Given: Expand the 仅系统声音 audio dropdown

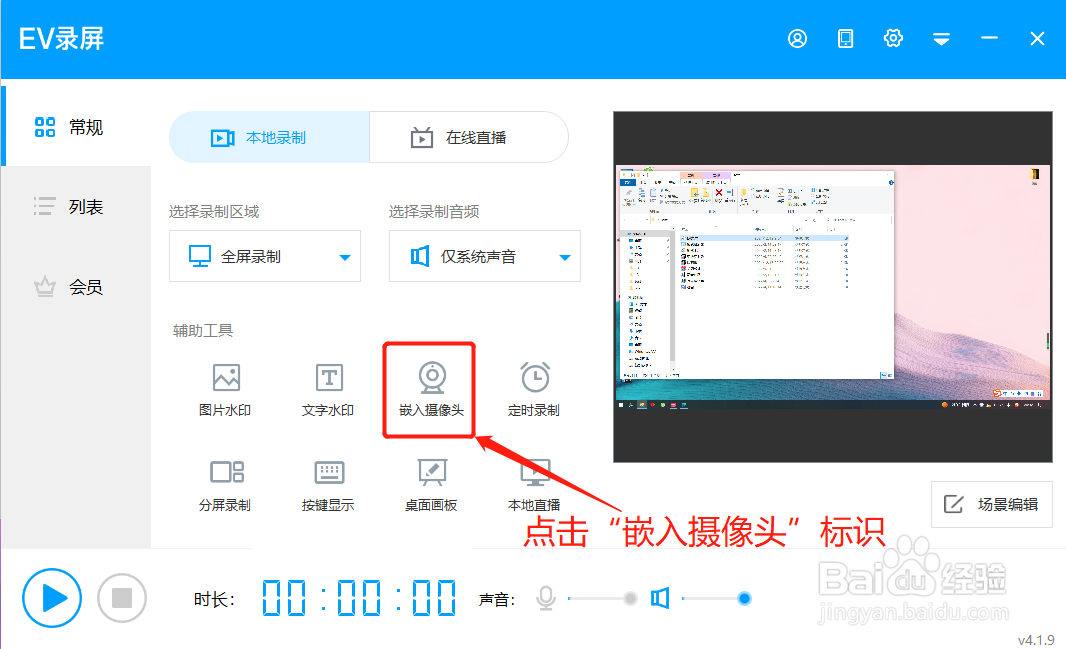Looking at the screenshot, I should pyautogui.click(x=485, y=256).
